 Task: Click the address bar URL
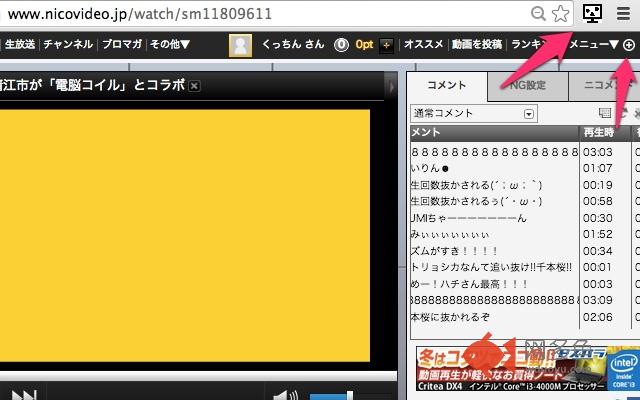(140, 14)
